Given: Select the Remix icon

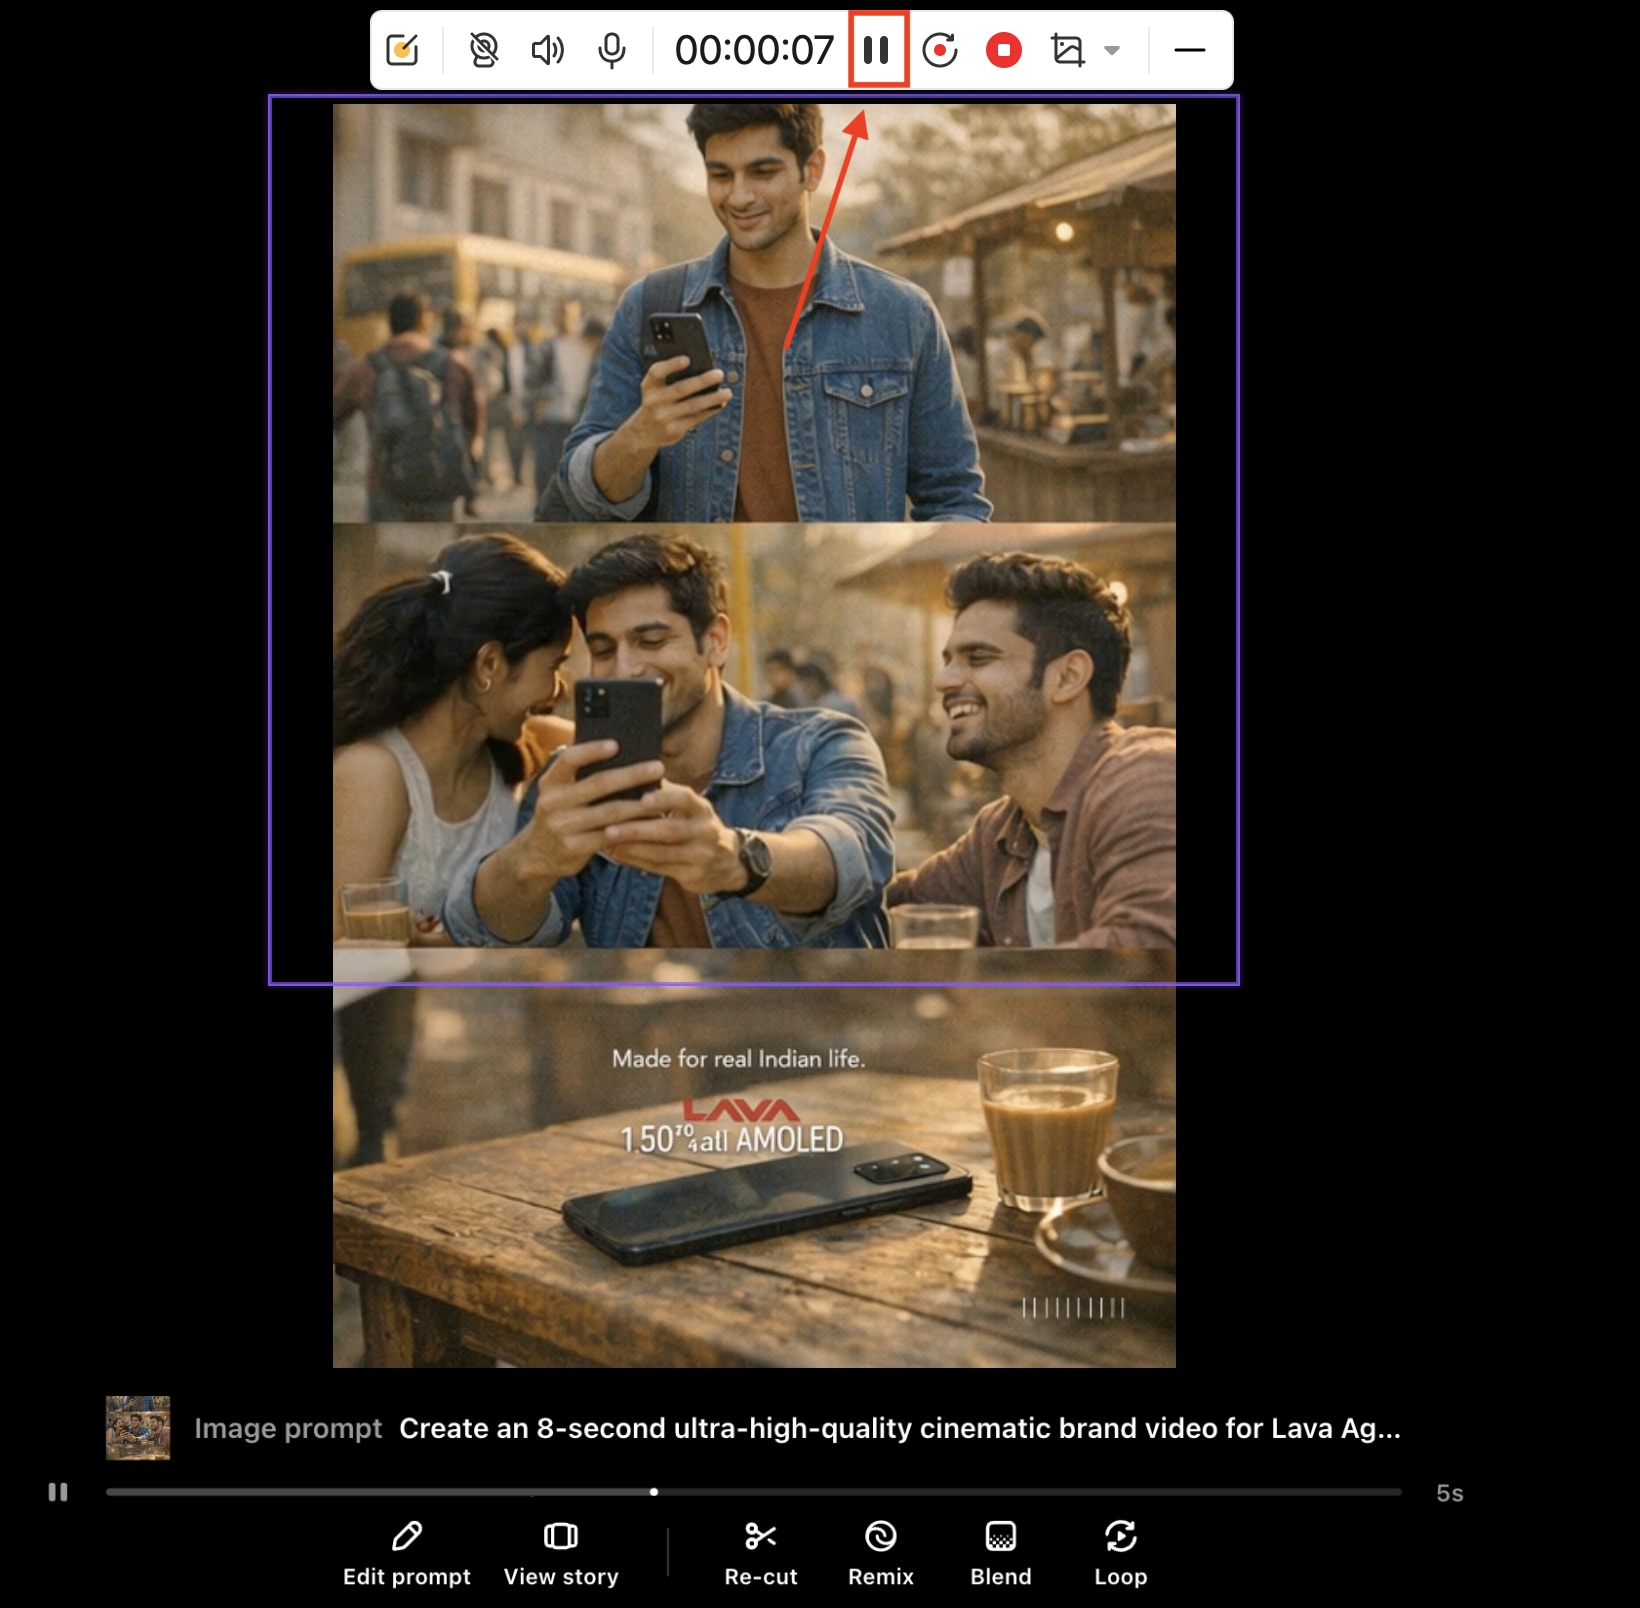Looking at the screenshot, I should [880, 1537].
